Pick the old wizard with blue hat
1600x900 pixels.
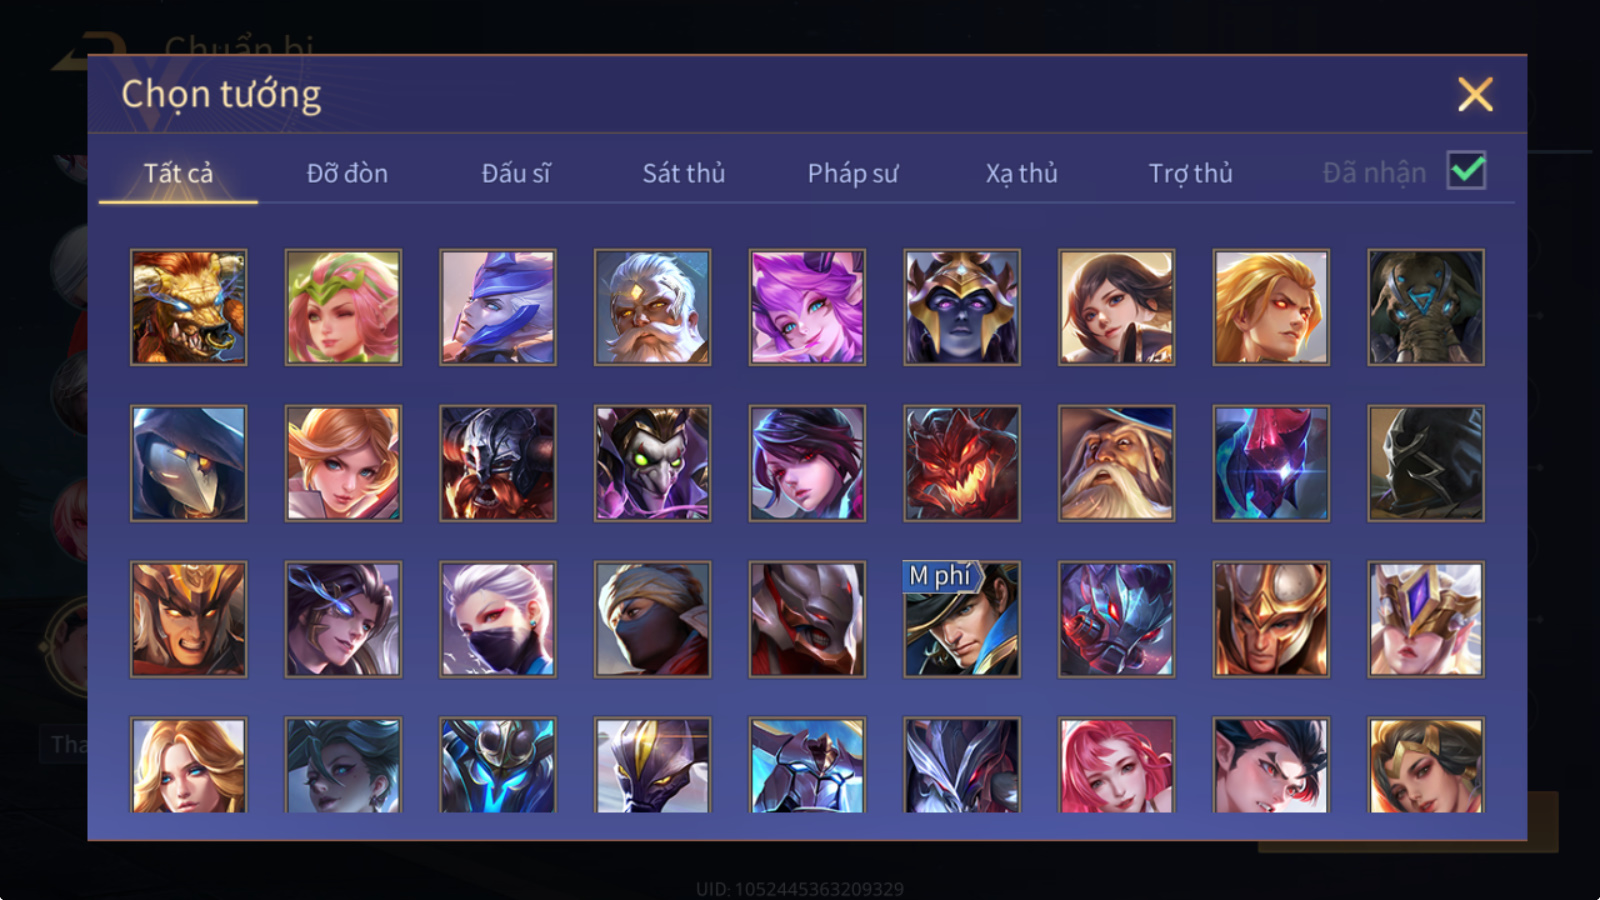[1116, 463]
